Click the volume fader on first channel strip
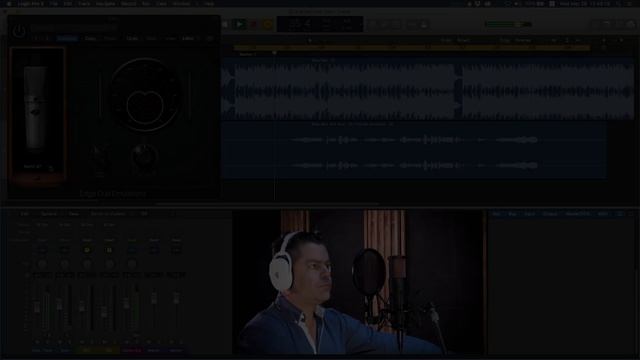Screen dimensions: 640x360 click(37, 307)
